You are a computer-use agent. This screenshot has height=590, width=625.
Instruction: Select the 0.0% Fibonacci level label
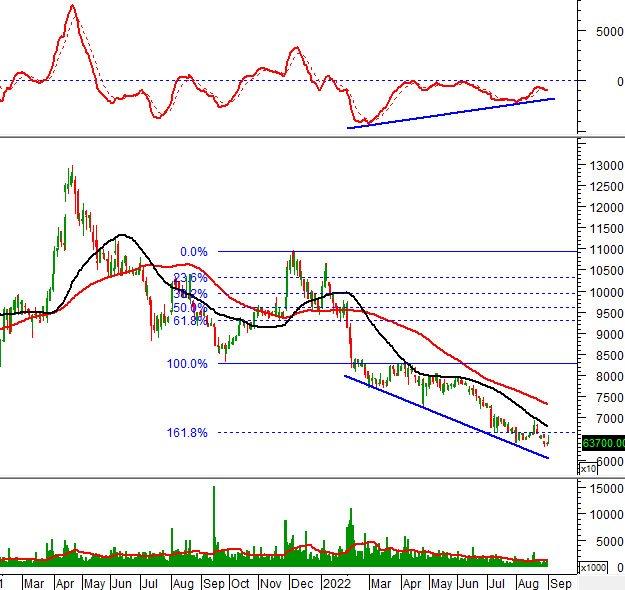pos(193,252)
